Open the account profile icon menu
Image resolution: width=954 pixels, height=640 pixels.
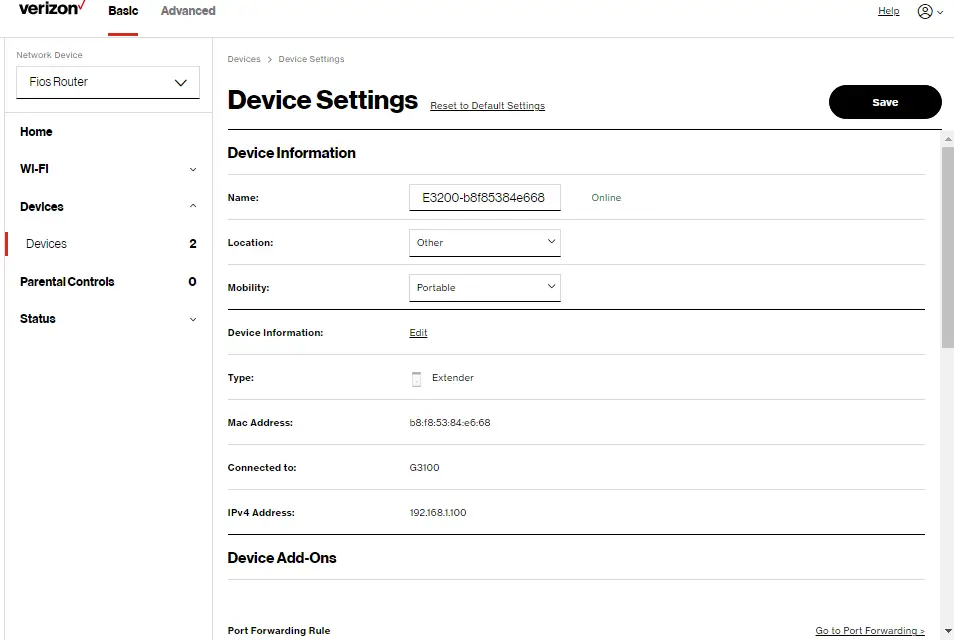927,11
